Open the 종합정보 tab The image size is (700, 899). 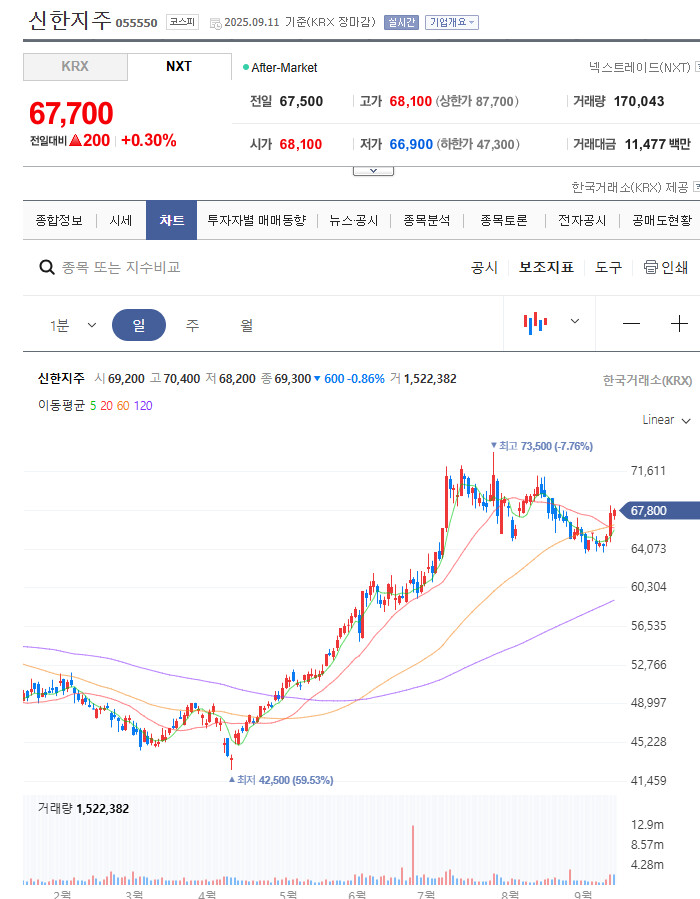pos(59,220)
